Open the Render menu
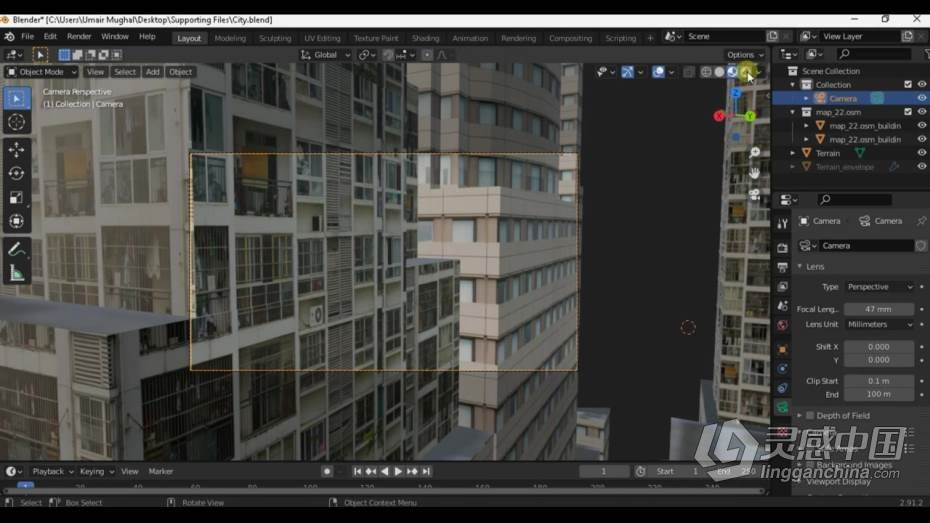The width and height of the screenshot is (930, 523). (x=79, y=37)
